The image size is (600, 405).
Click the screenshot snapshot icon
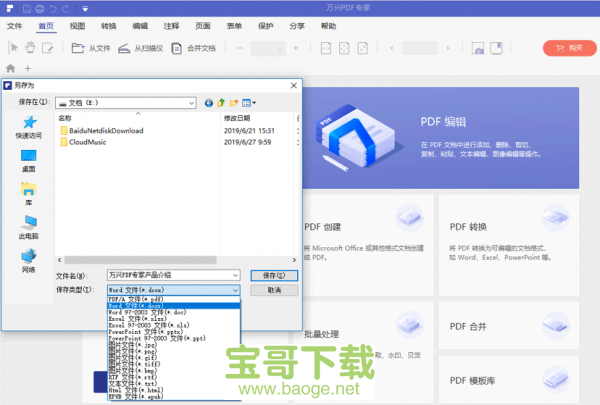click(478, 48)
